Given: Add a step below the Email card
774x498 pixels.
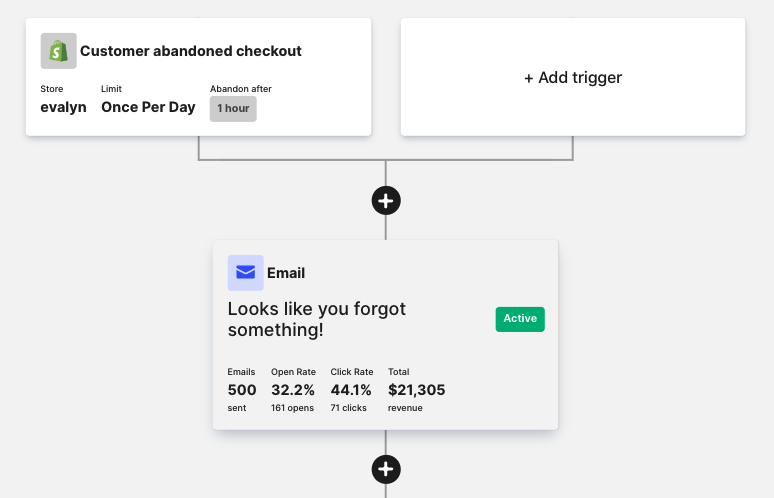Looking at the screenshot, I should point(386,468).
